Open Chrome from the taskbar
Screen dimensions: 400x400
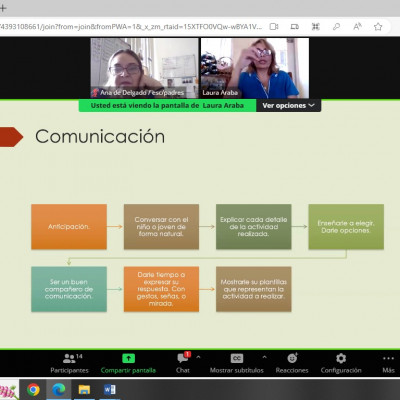point(33,389)
